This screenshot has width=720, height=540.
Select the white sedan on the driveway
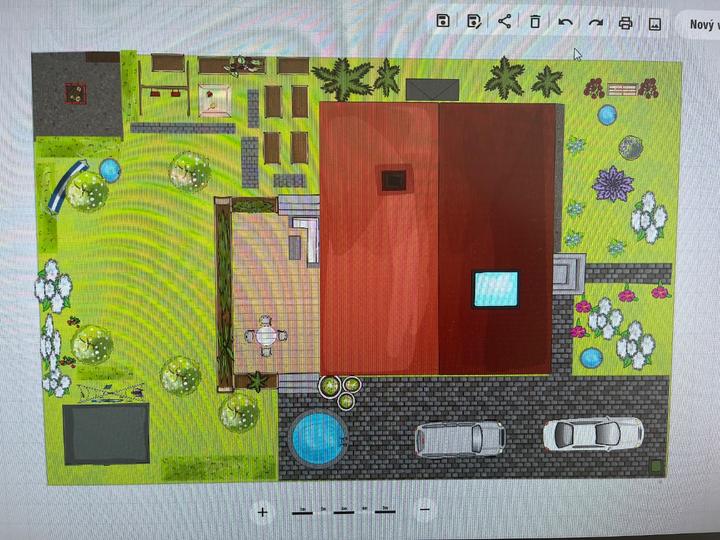click(592, 433)
